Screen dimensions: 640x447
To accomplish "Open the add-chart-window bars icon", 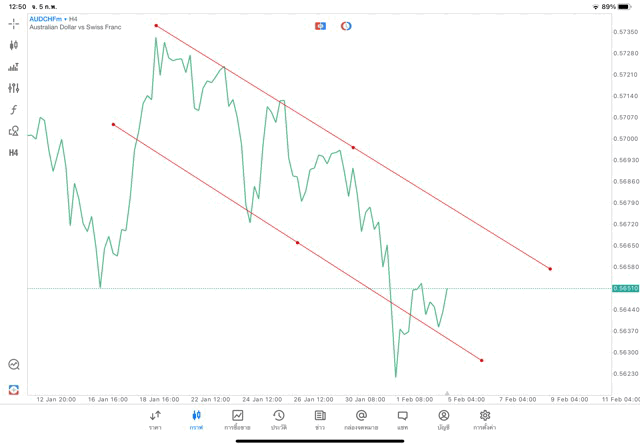I will pyautogui.click(x=14, y=67).
